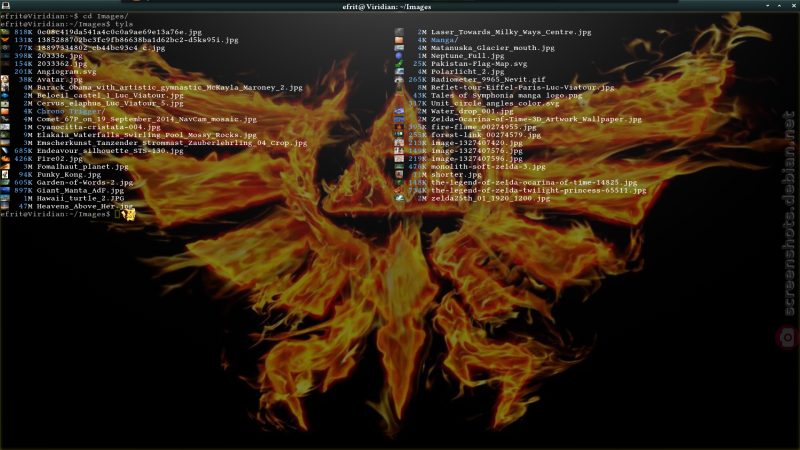Click the thumbnail beside Laser_Towards_Milky_Ways_Centre.jpg
This screenshot has width=800, height=450.
pos(399,32)
